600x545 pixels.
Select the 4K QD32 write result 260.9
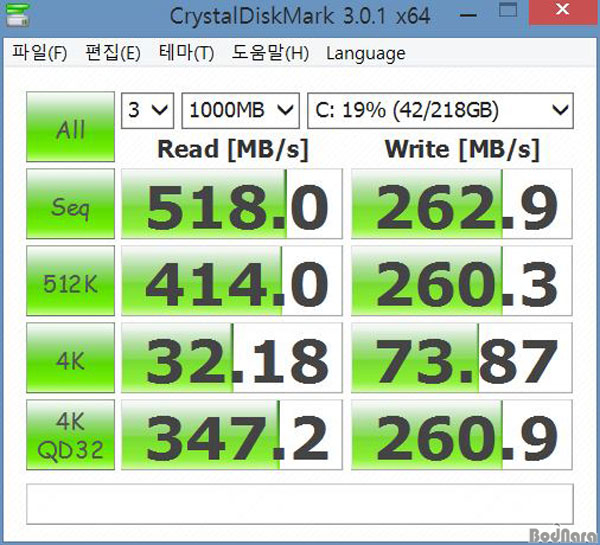[462, 435]
